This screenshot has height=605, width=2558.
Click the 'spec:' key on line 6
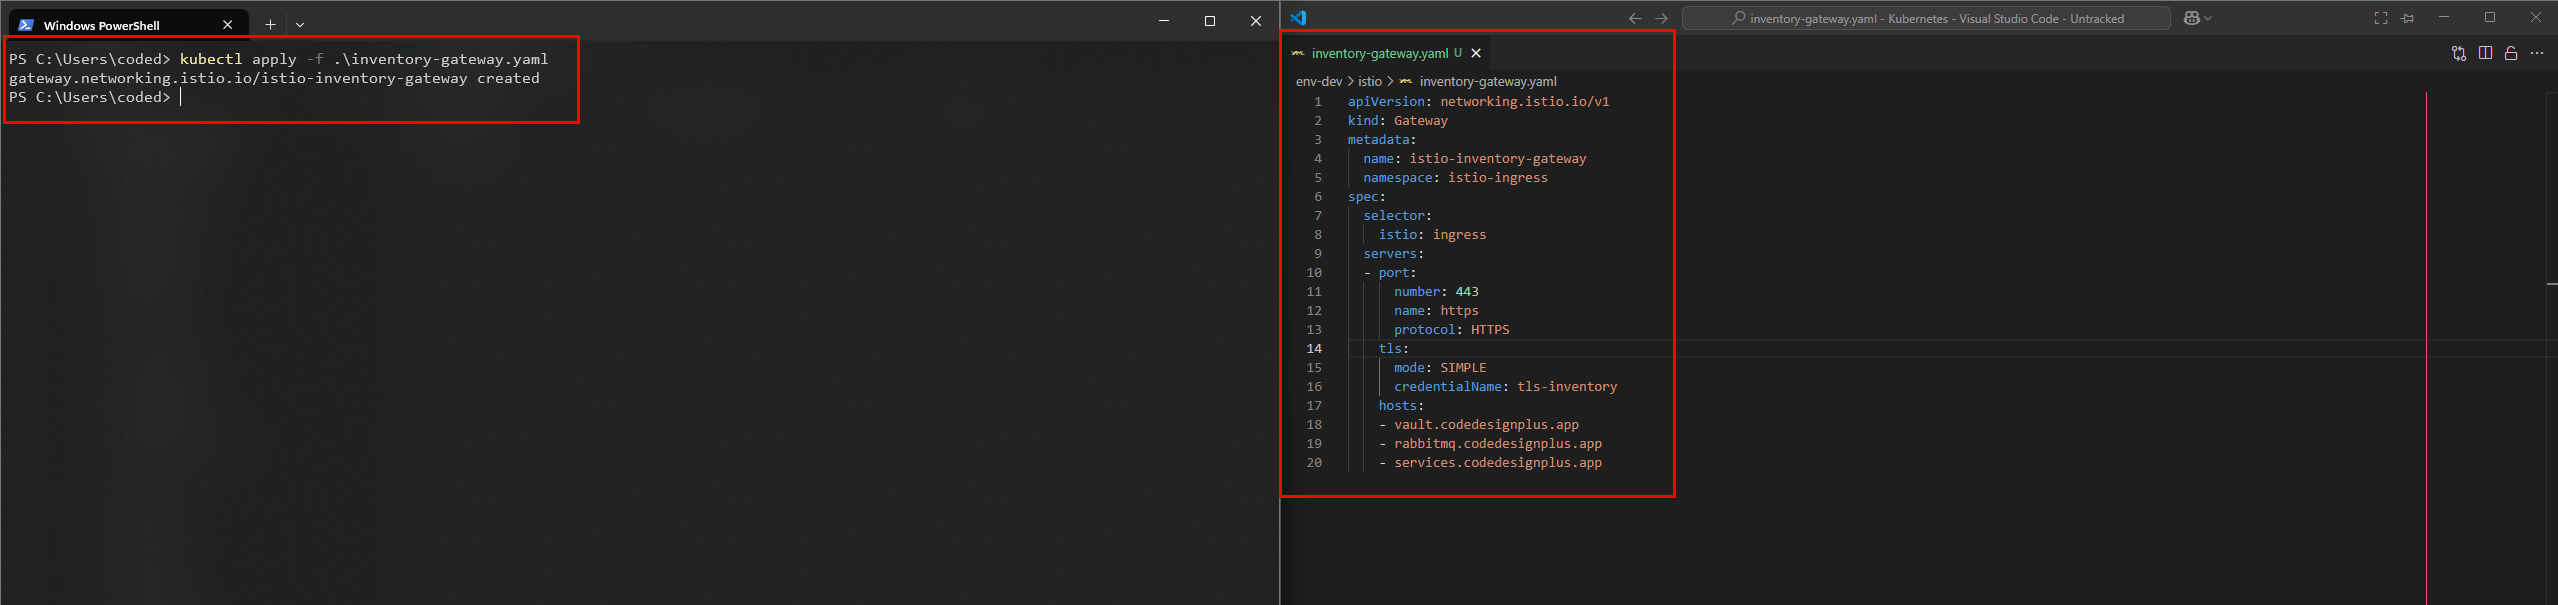(1366, 196)
